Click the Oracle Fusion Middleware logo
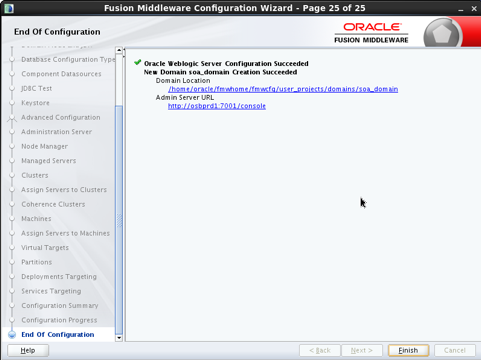The height and width of the screenshot is (360, 481). click(371, 33)
